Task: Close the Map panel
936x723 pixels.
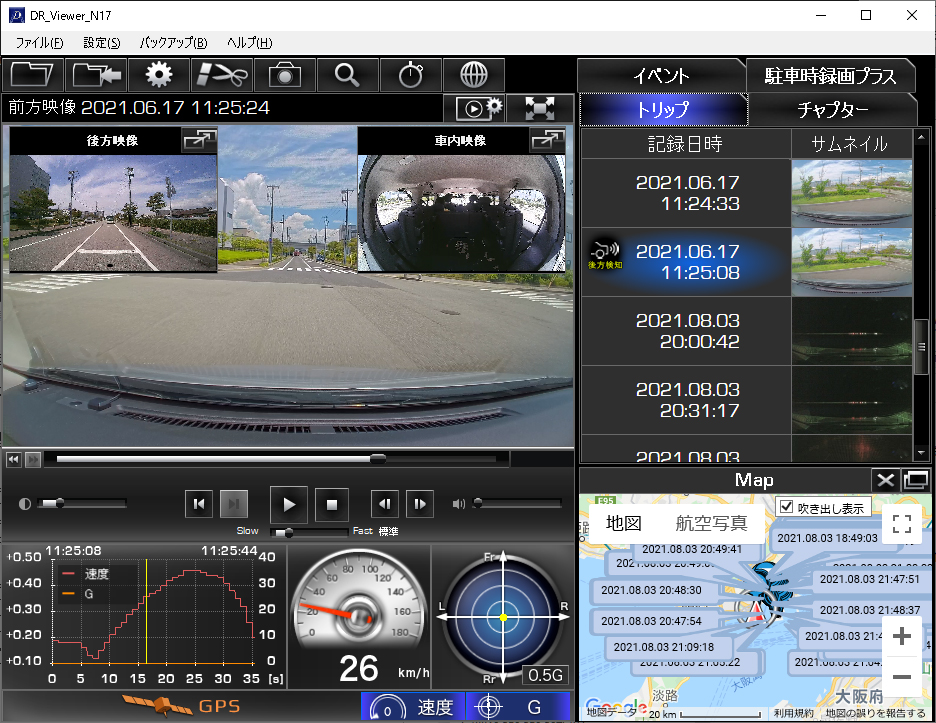Action: coord(886,480)
